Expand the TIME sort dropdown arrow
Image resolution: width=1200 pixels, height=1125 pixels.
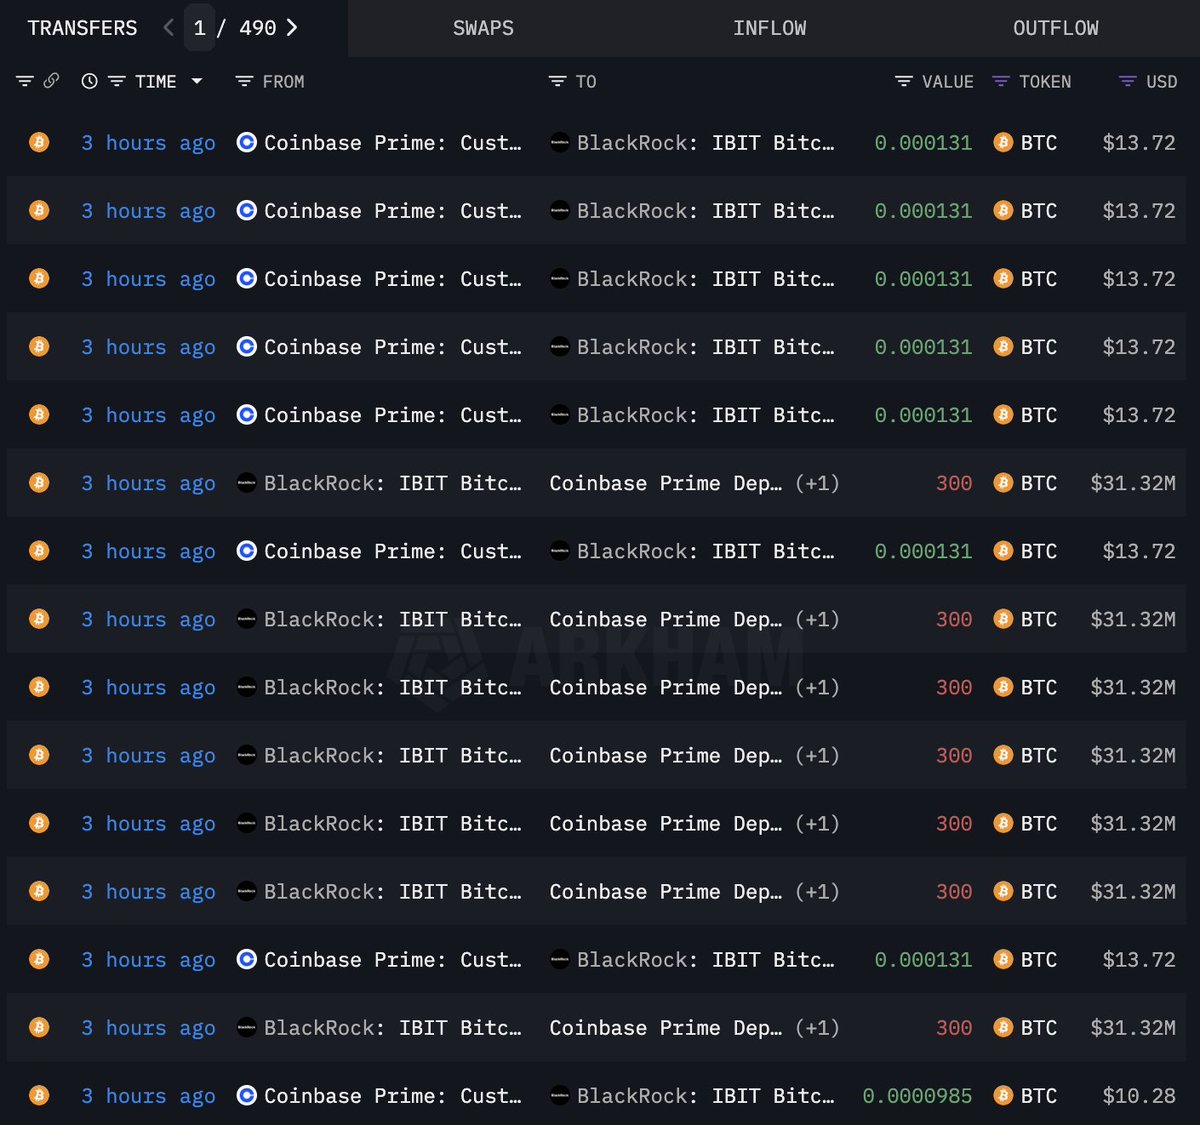coord(197,81)
